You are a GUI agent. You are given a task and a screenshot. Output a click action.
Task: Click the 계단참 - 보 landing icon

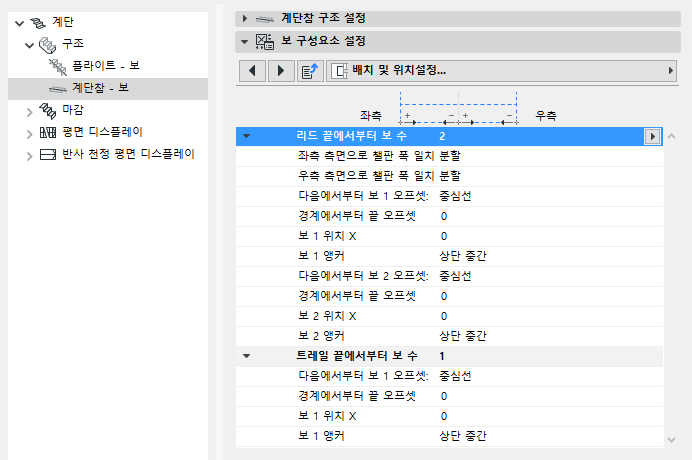pos(58,89)
